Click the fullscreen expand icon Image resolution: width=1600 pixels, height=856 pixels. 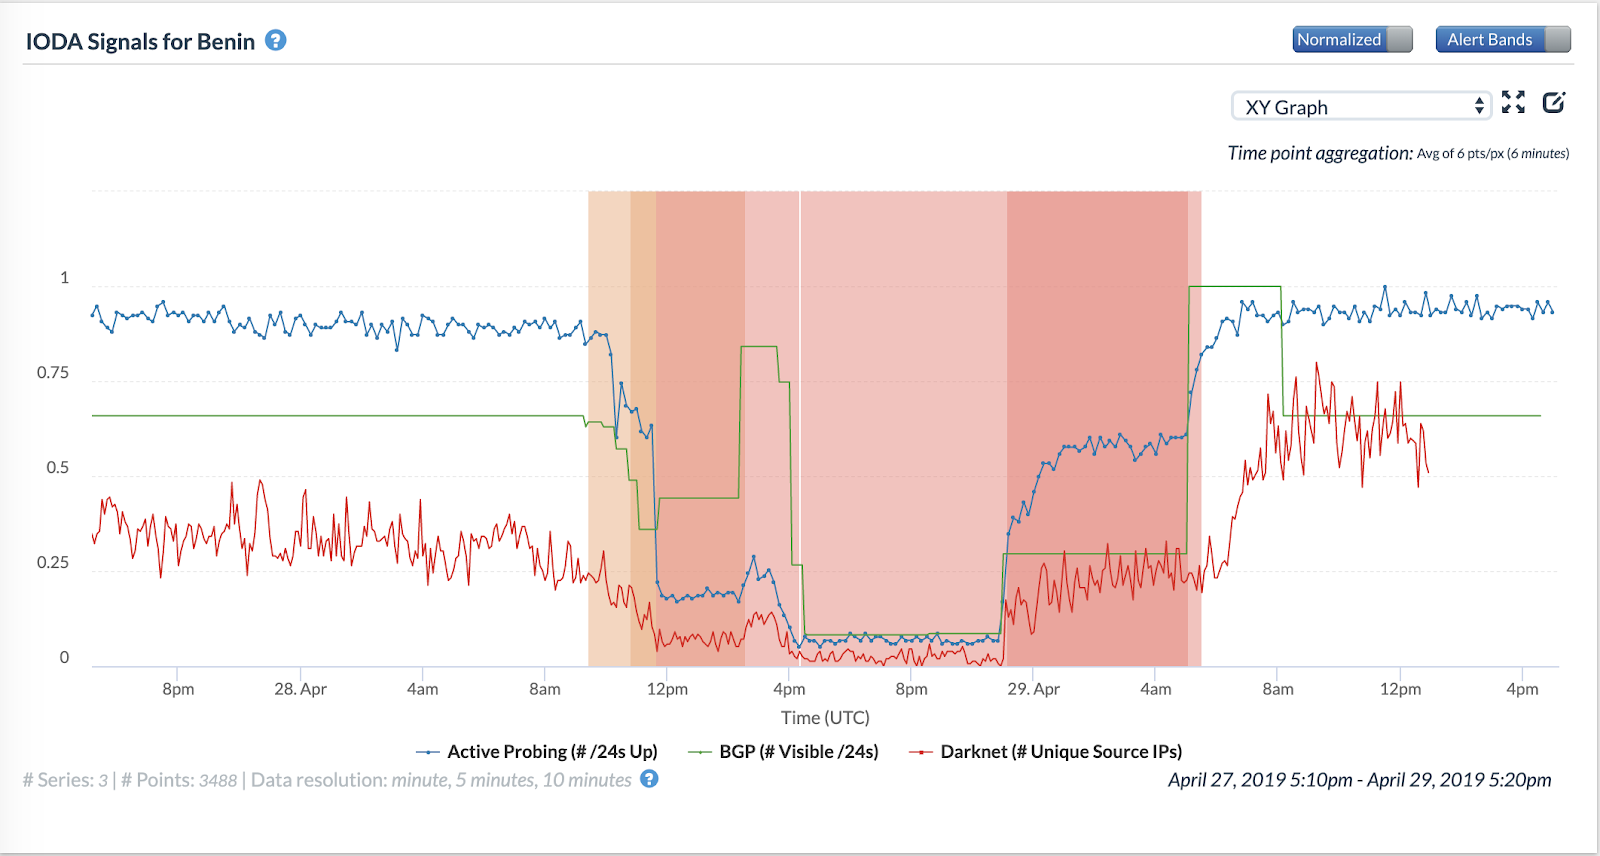click(1513, 102)
